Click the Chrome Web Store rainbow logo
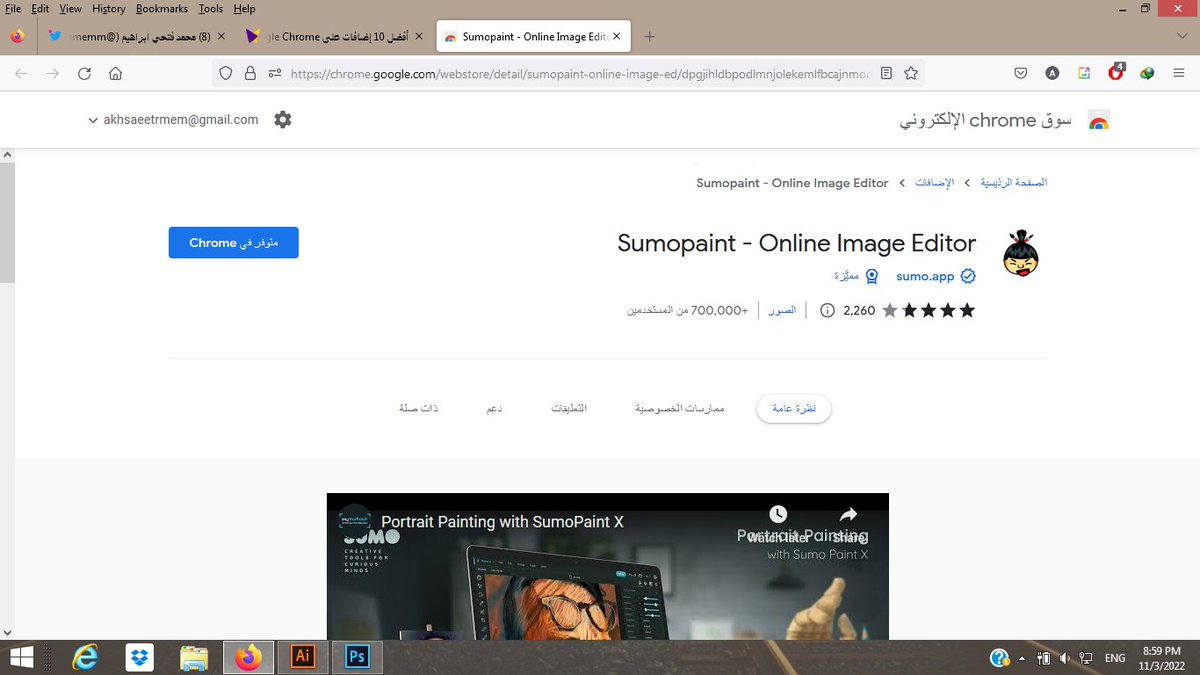Screen dimensions: 1200x675 click(x=1099, y=121)
